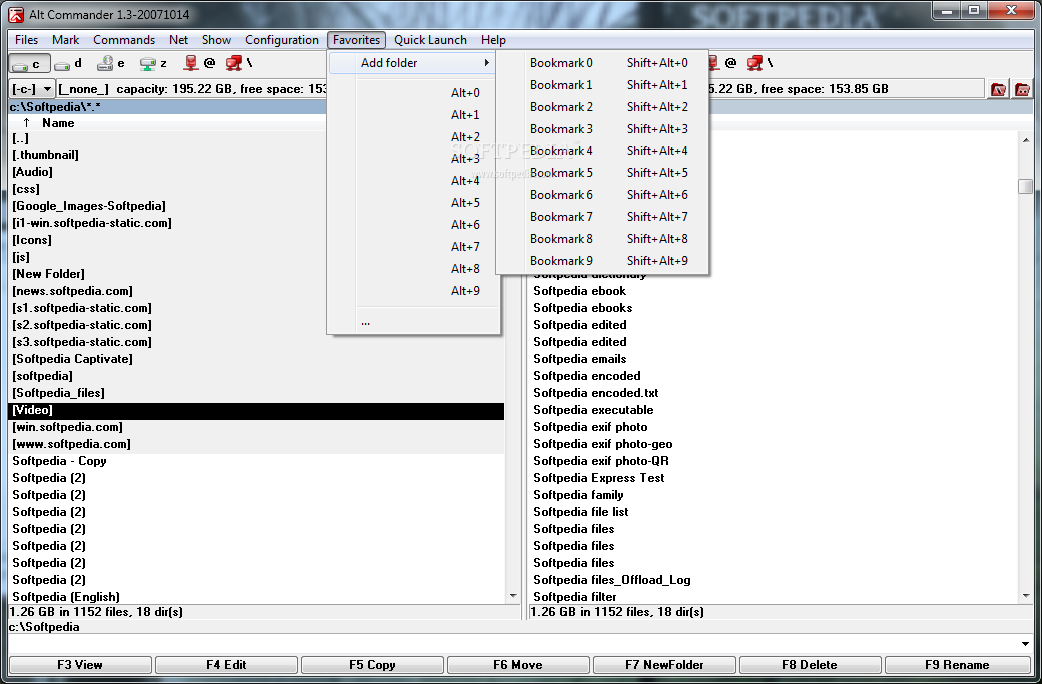Select drive c in left panel toolbar

pos(29,64)
